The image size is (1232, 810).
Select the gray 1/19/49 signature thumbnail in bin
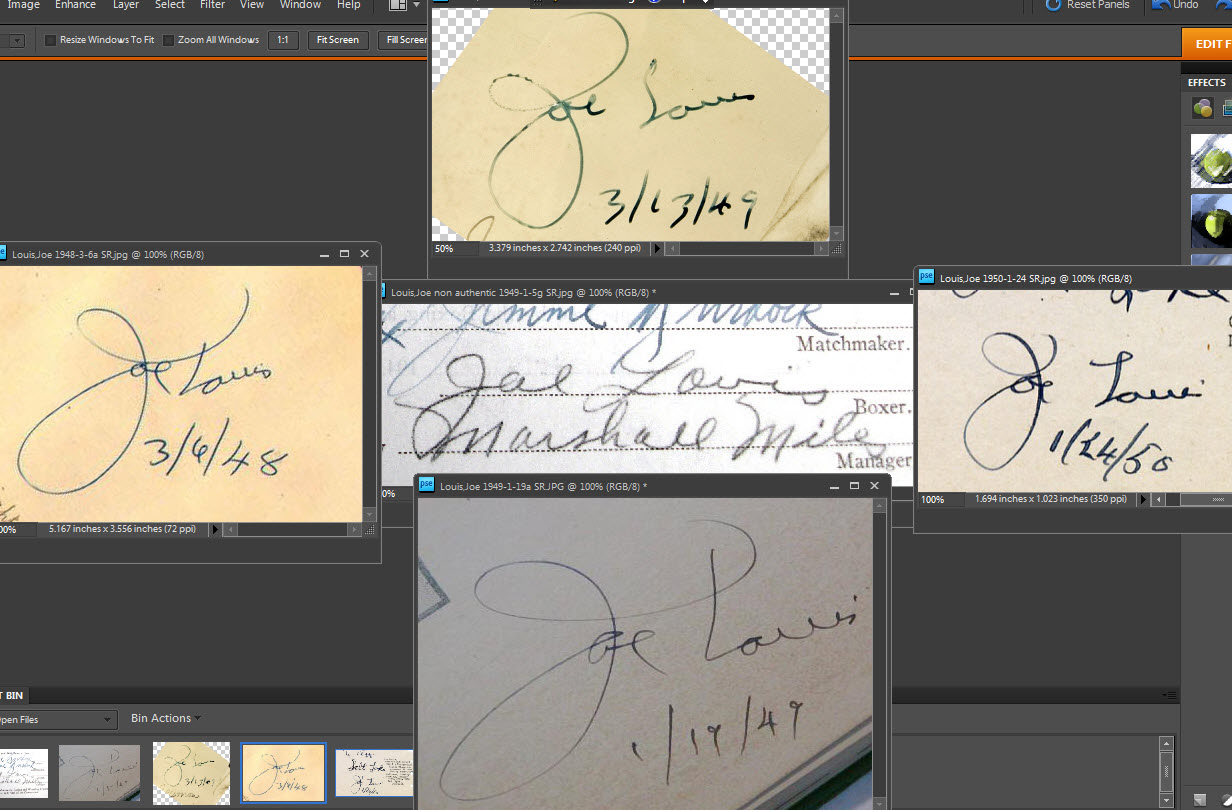99,773
